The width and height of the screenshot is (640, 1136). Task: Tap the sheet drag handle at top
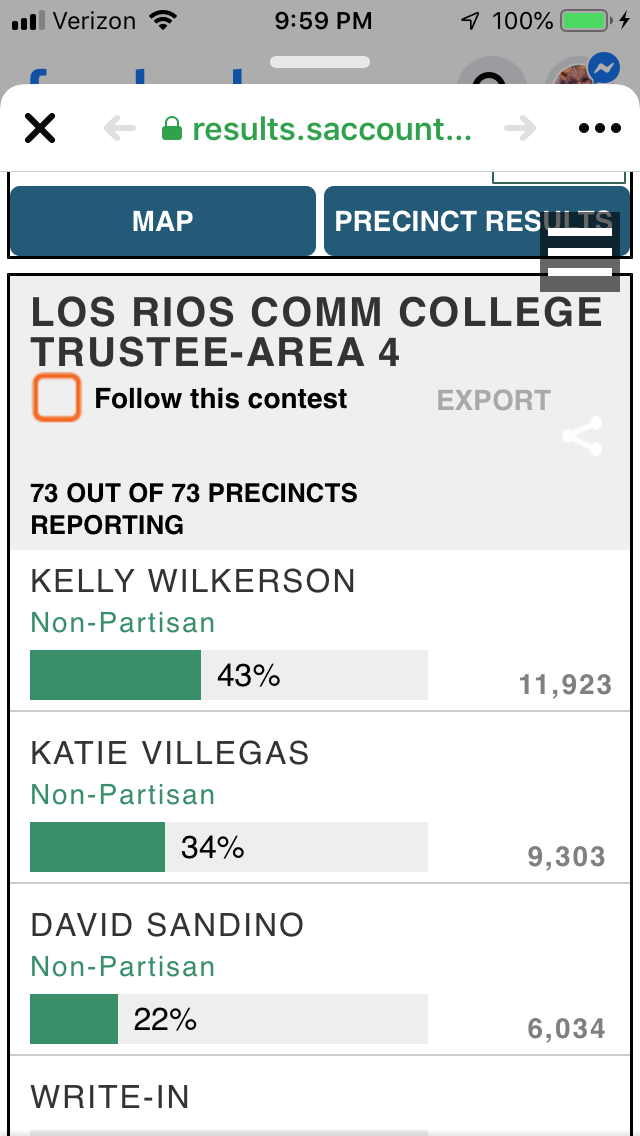point(320,62)
